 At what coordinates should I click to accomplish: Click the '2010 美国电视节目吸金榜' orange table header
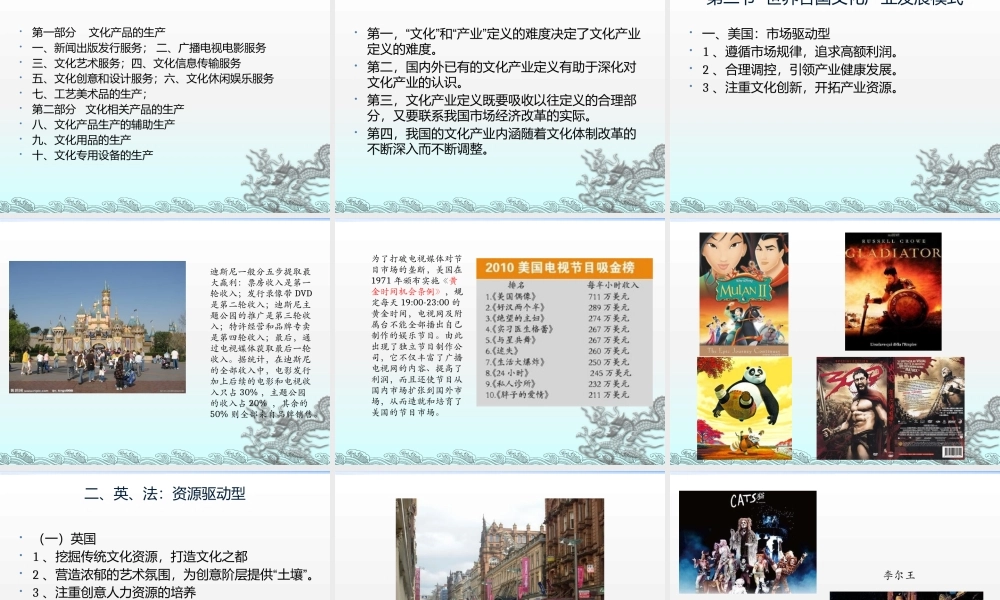click(x=564, y=267)
